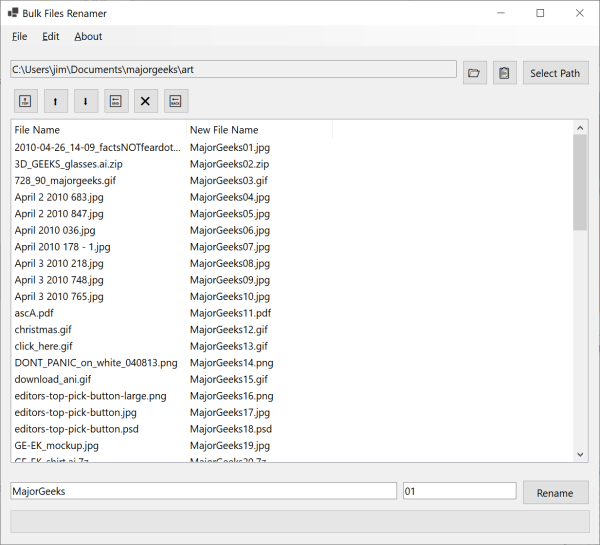Click new name MajorGeeks11.pdf
This screenshot has width=600, height=545.
point(230,313)
